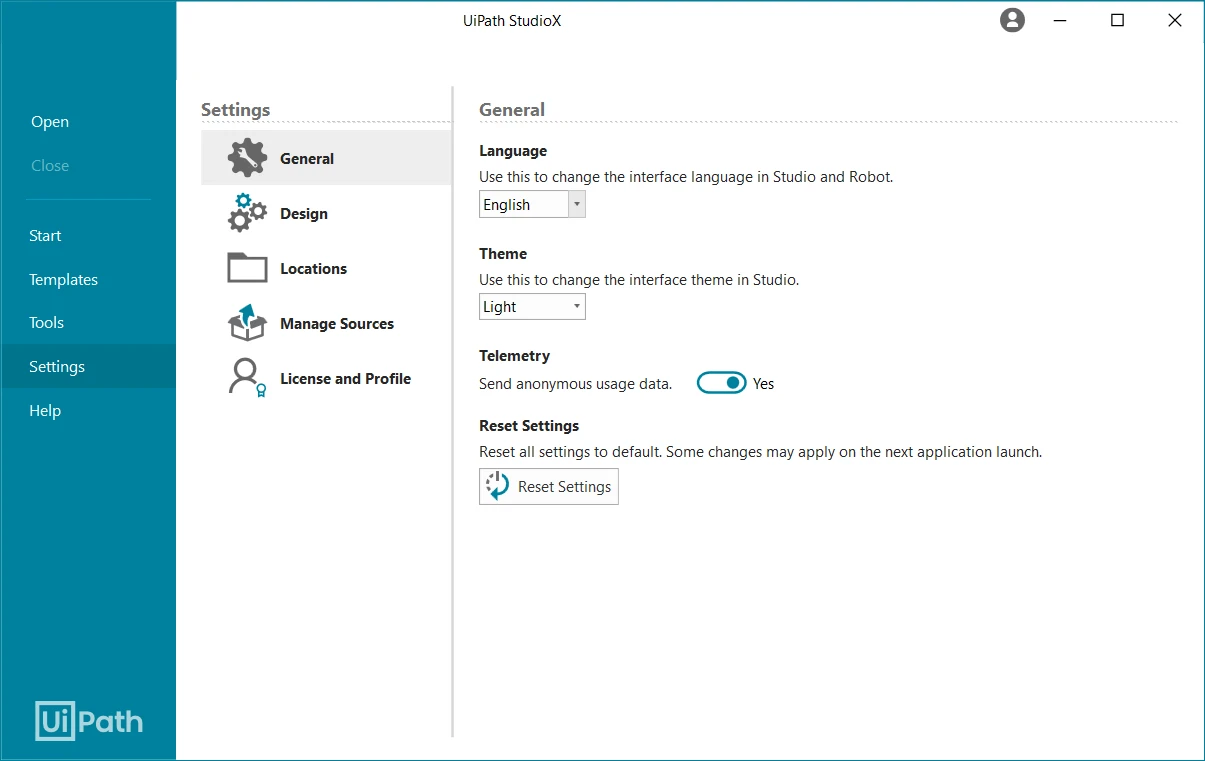Switch to the Design settings tab
1205x761 pixels.
click(x=304, y=214)
